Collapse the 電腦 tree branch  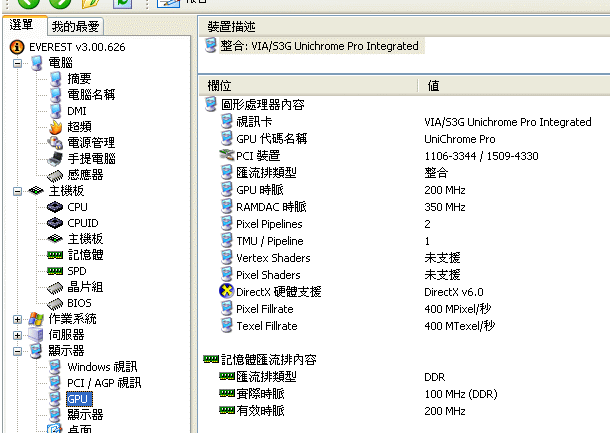click(x=17, y=63)
